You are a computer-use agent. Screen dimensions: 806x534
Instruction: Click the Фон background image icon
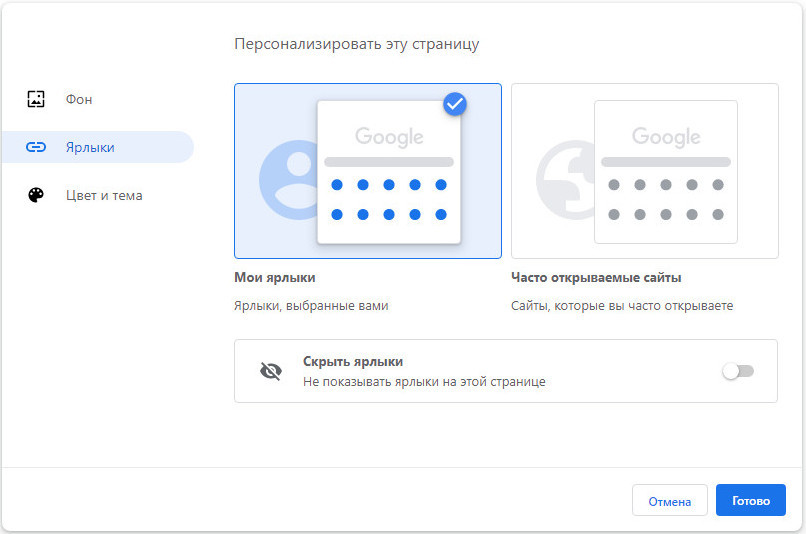coord(35,99)
